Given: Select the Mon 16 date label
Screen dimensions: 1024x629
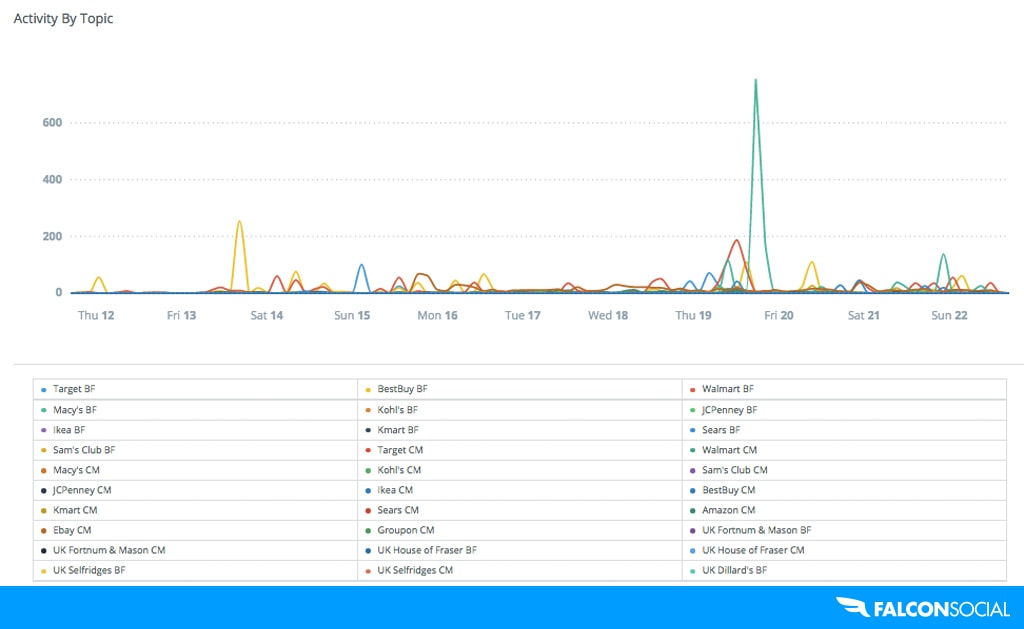Looking at the screenshot, I should tap(437, 315).
